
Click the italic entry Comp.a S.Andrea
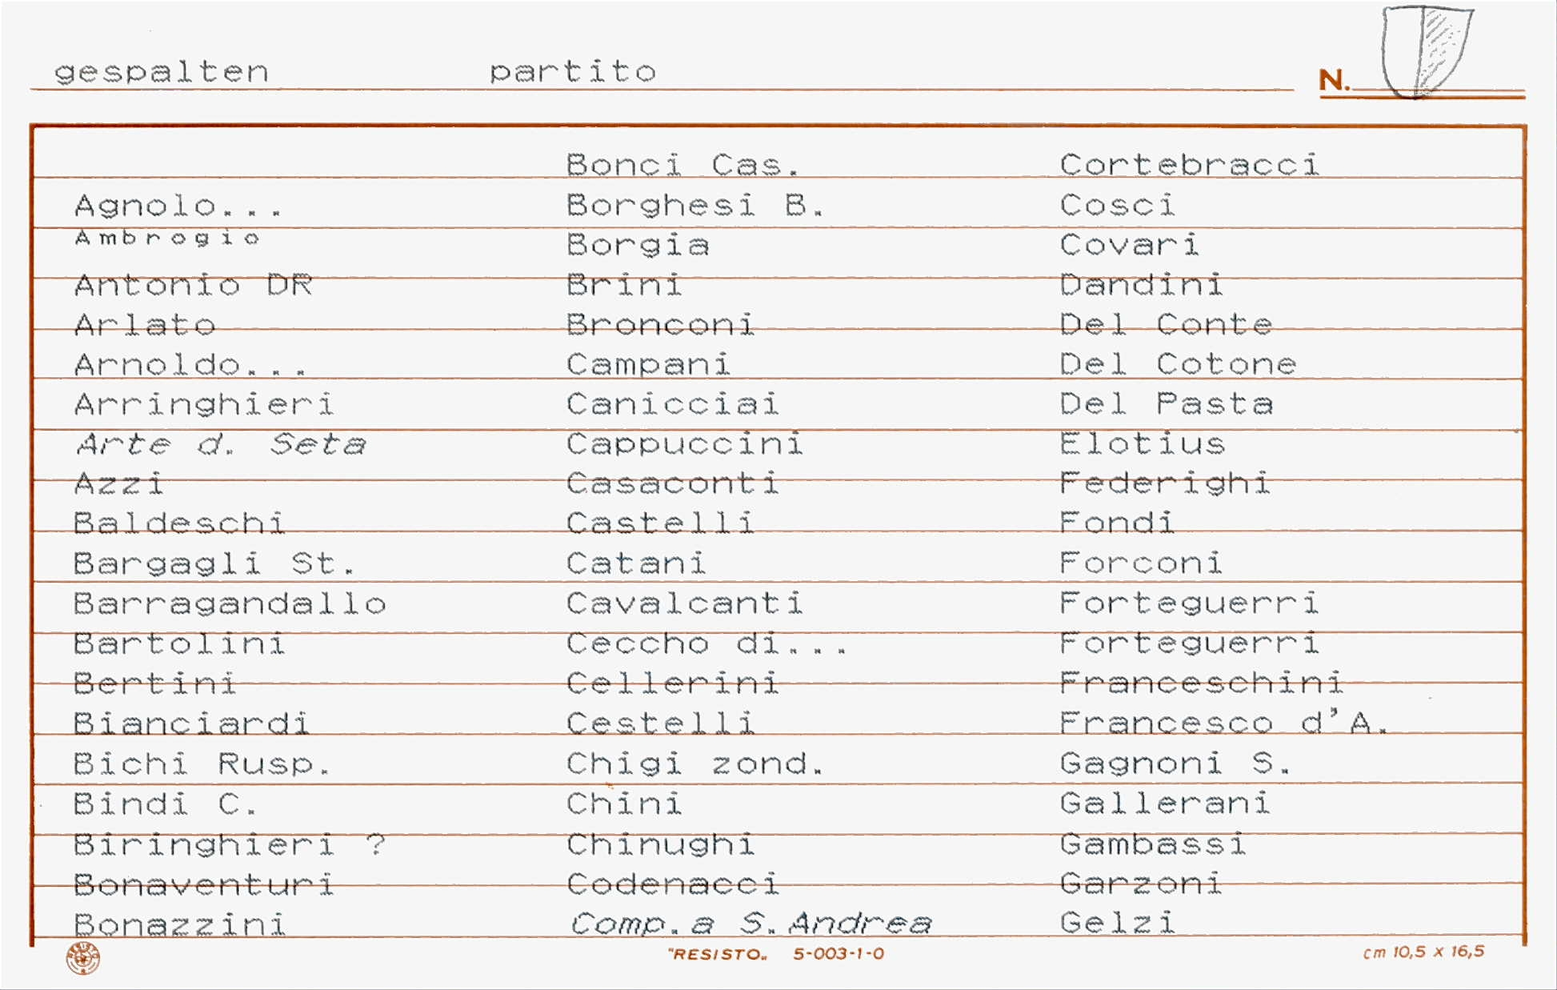click(x=750, y=923)
